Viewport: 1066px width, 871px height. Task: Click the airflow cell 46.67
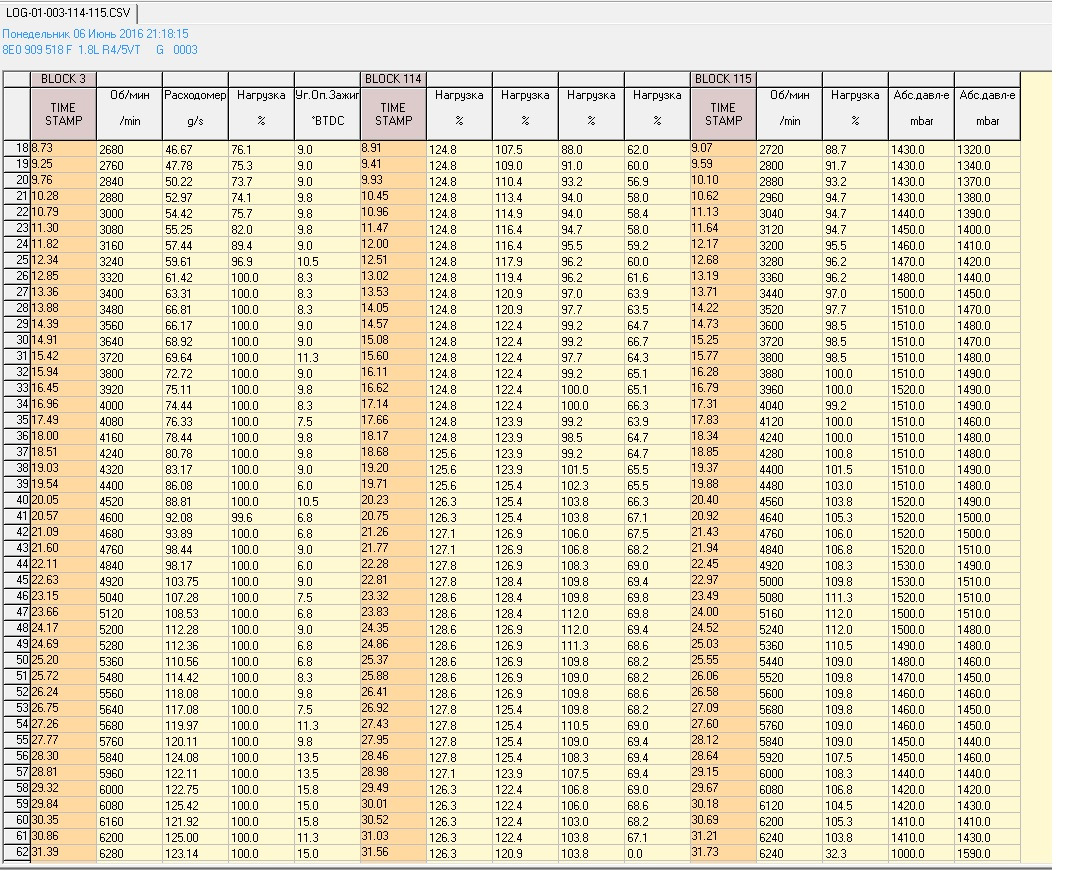[x=195, y=150]
